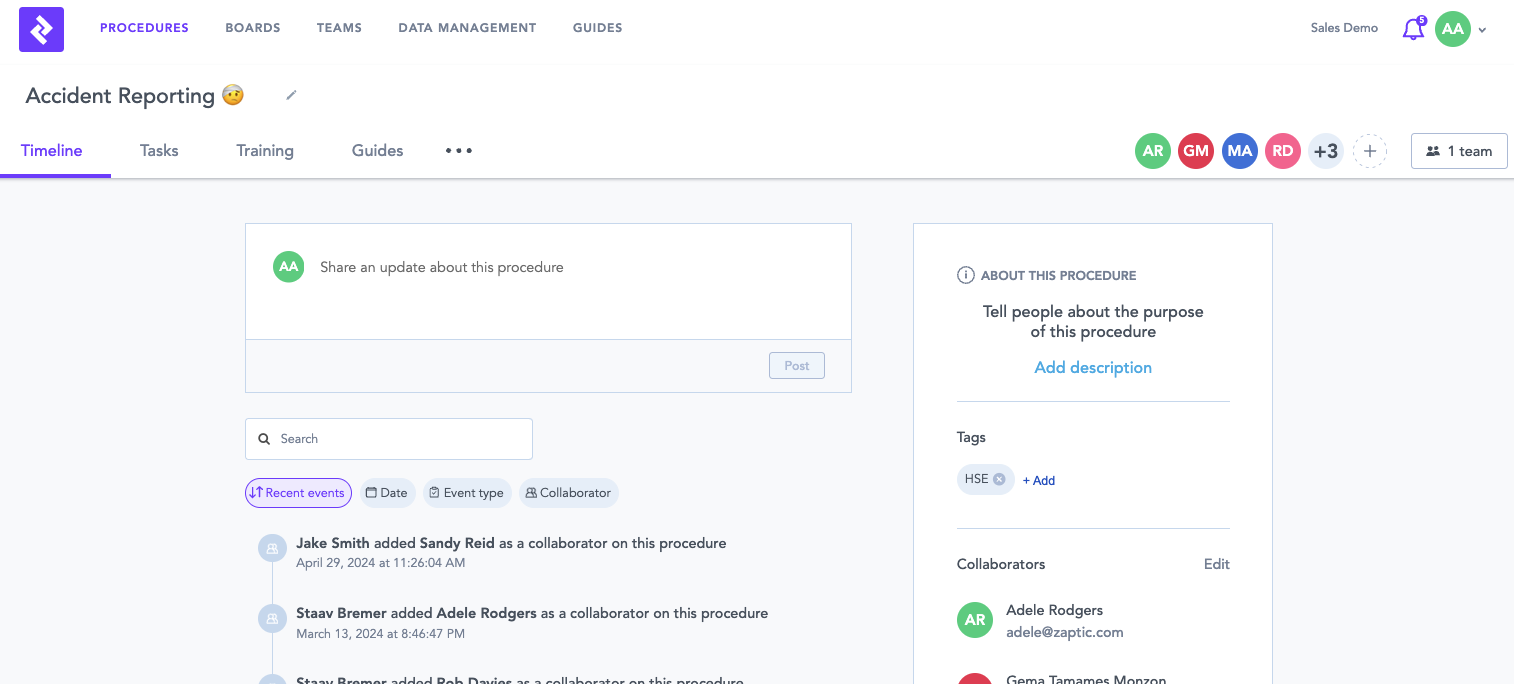Open Boards in the top navigation

(x=252, y=28)
